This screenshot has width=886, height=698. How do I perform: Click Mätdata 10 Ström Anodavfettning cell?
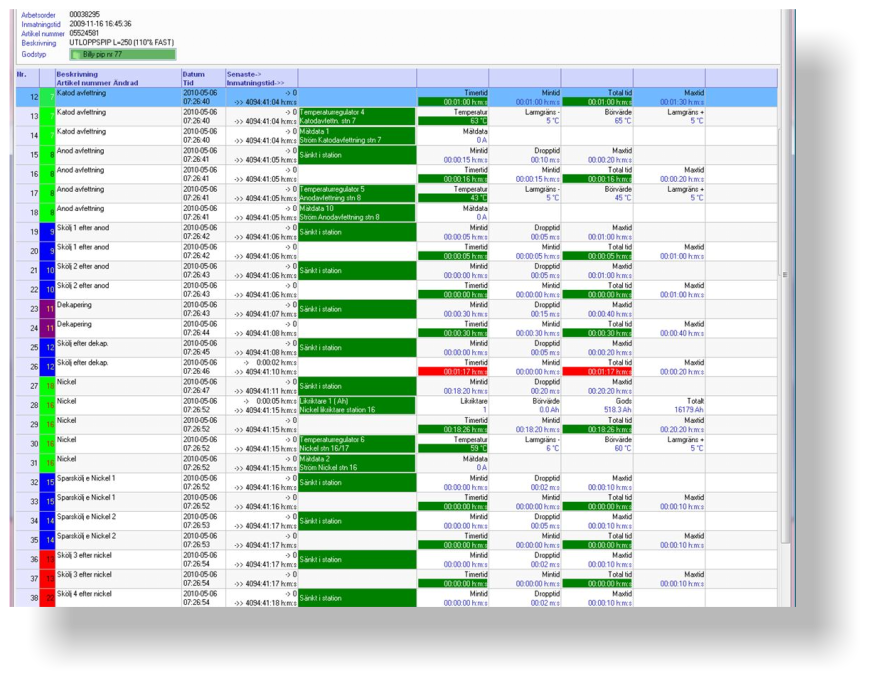[x=356, y=212]
